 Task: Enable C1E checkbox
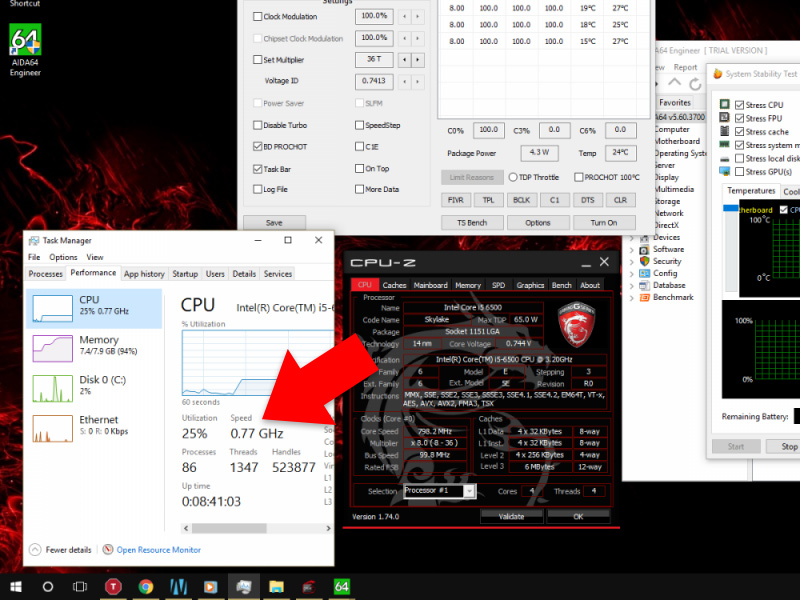(359, 146)
